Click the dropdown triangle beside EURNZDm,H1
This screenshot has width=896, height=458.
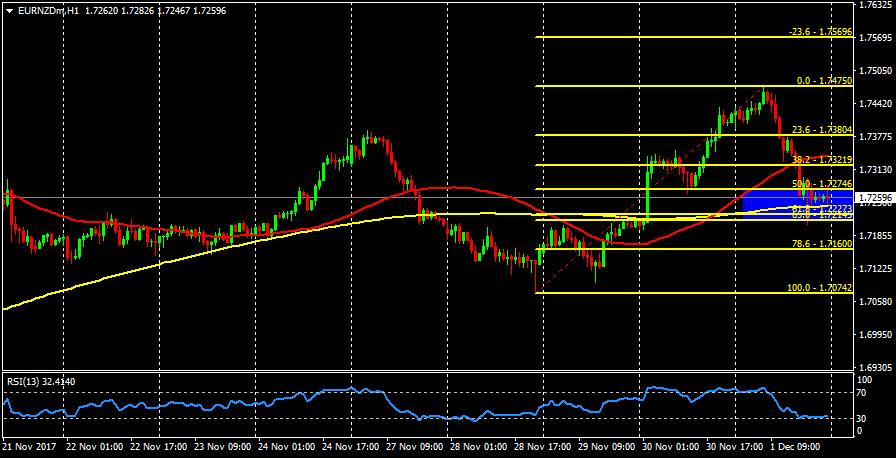tap(10, 9)
